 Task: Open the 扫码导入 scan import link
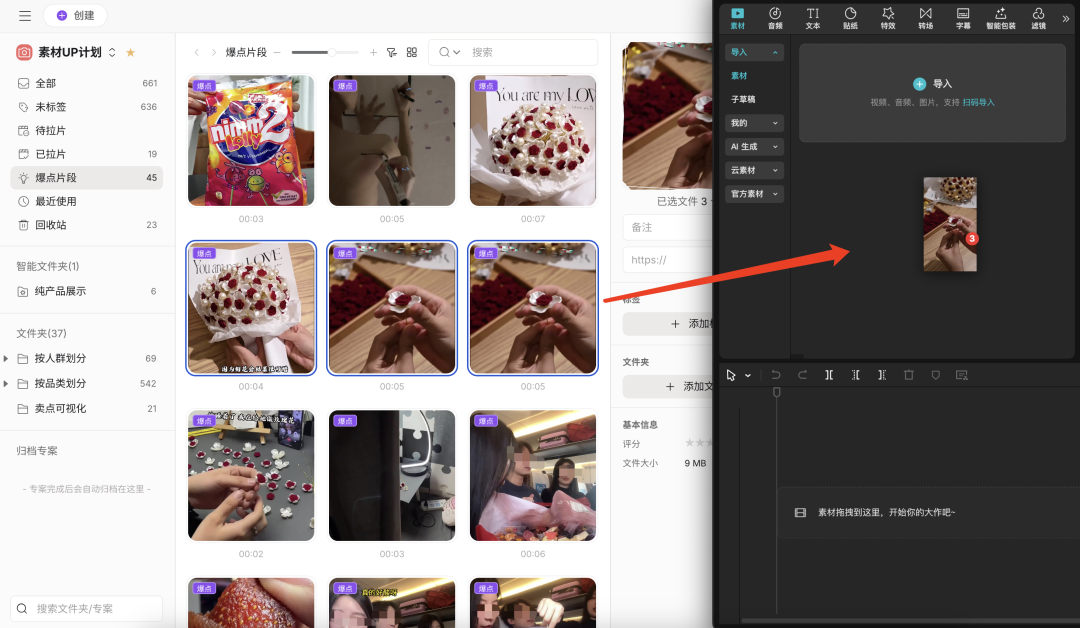point(978,103)
